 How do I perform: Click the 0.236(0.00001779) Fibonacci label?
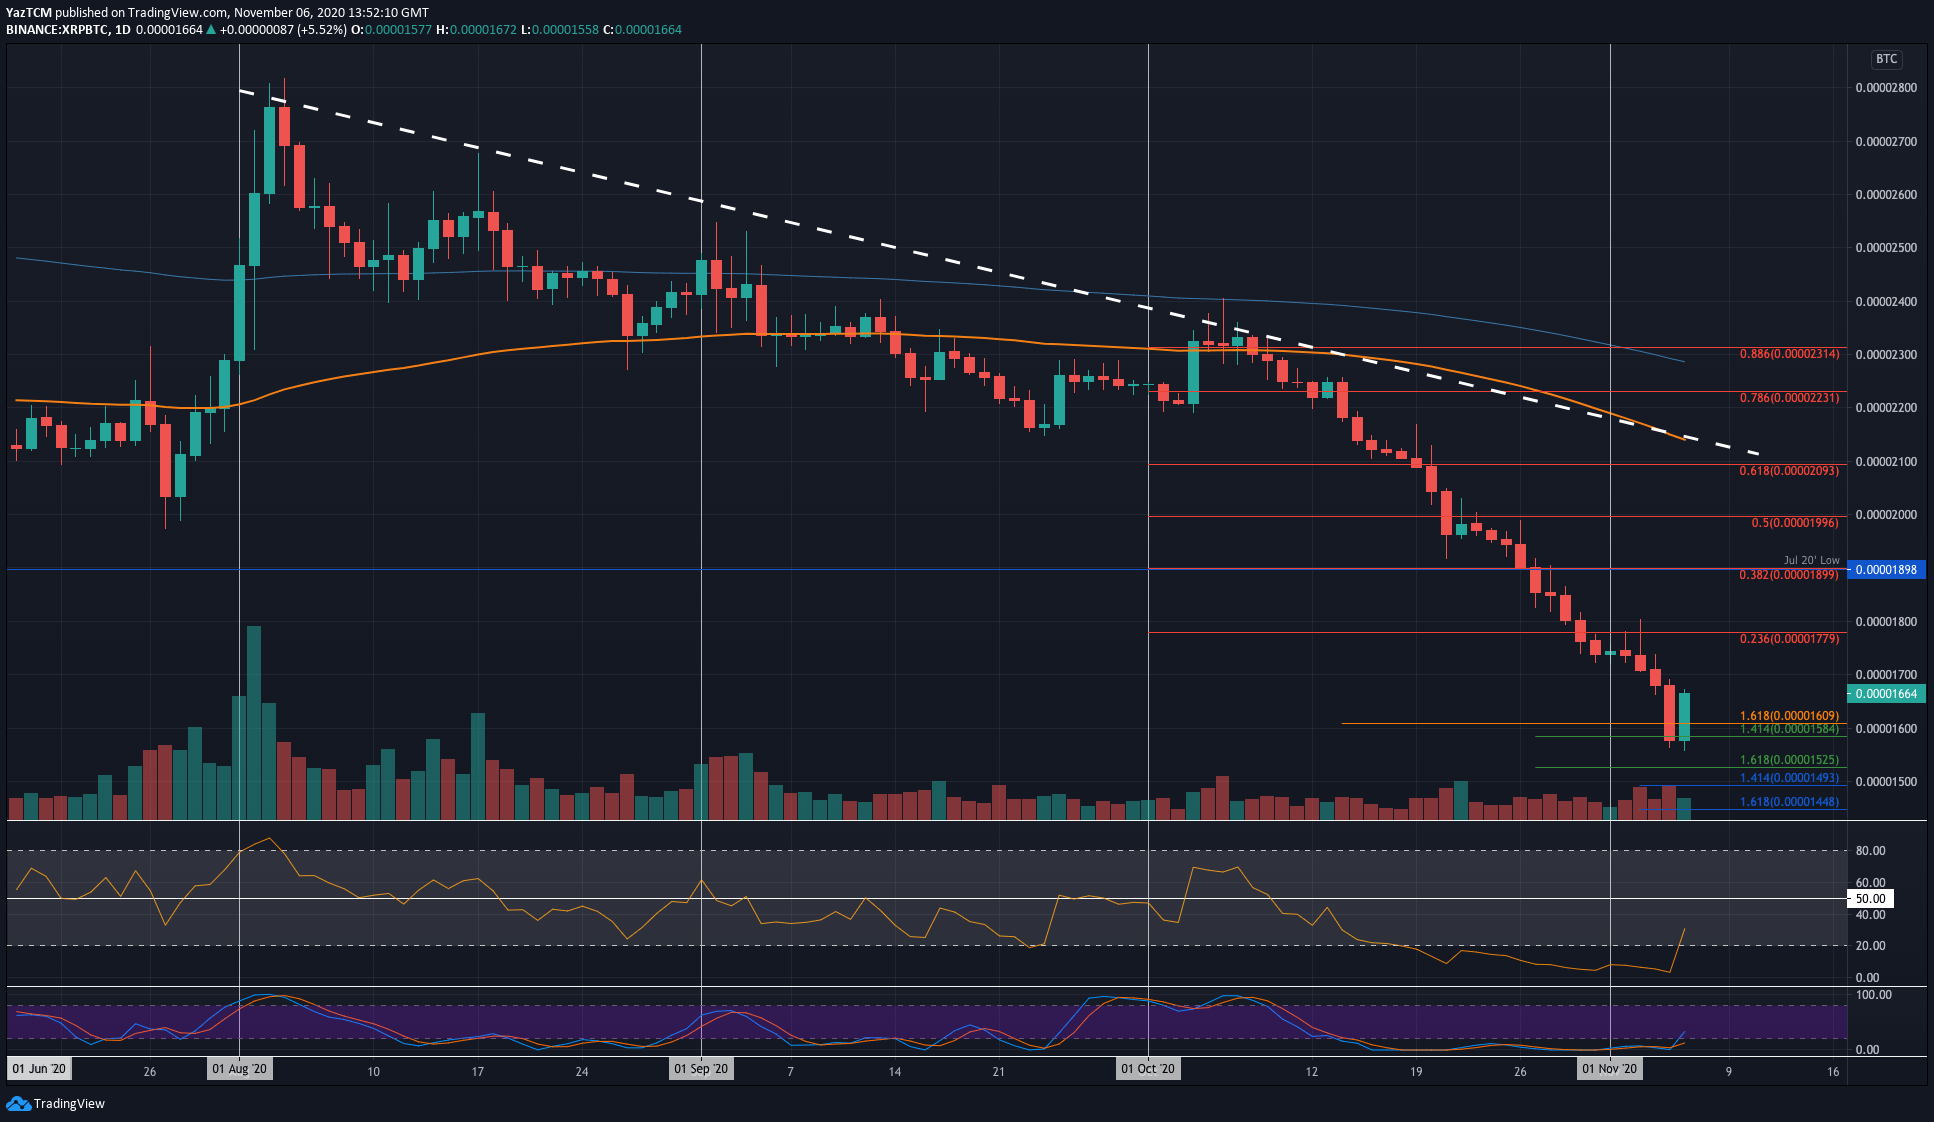tap(1789, 638)
